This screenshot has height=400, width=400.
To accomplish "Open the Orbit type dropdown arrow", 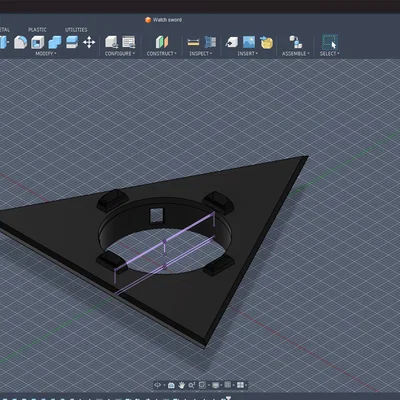I will tap(164, 385).
